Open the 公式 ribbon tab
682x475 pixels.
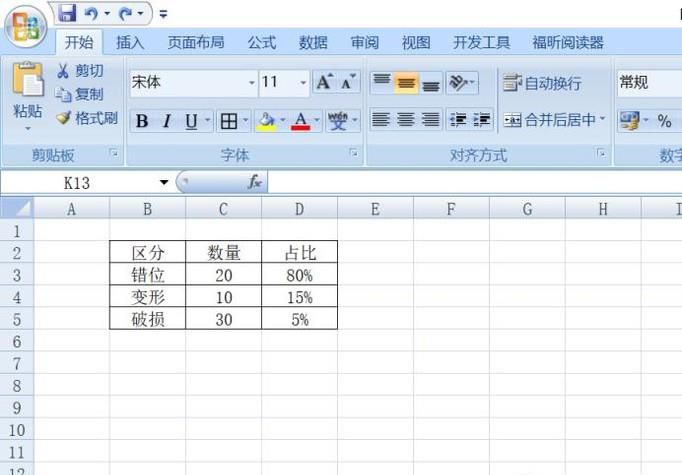262,43
